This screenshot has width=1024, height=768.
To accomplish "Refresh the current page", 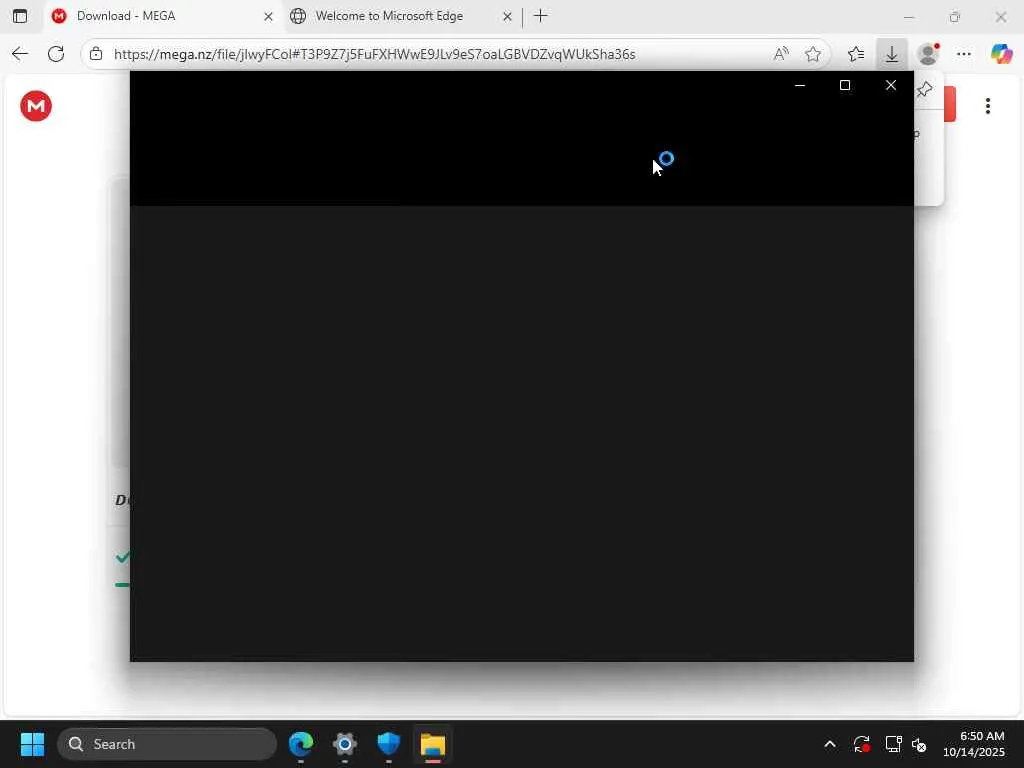I will click(56, 54).
